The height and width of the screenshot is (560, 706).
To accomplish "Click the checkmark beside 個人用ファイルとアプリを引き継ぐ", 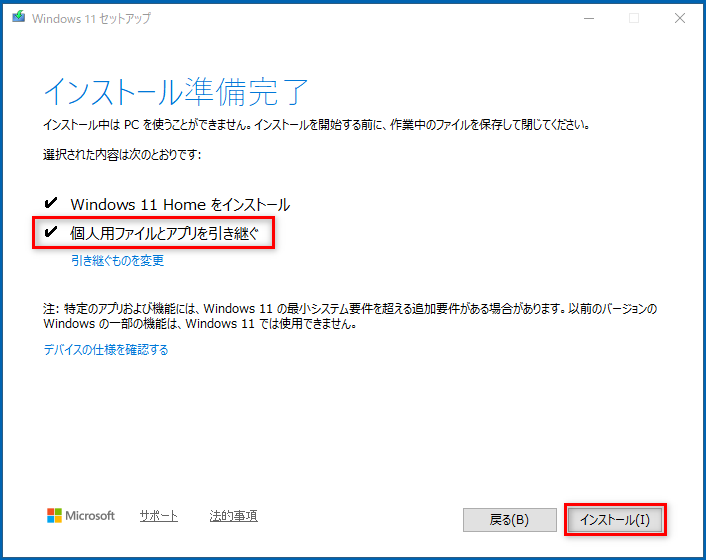I will [50, 231].
